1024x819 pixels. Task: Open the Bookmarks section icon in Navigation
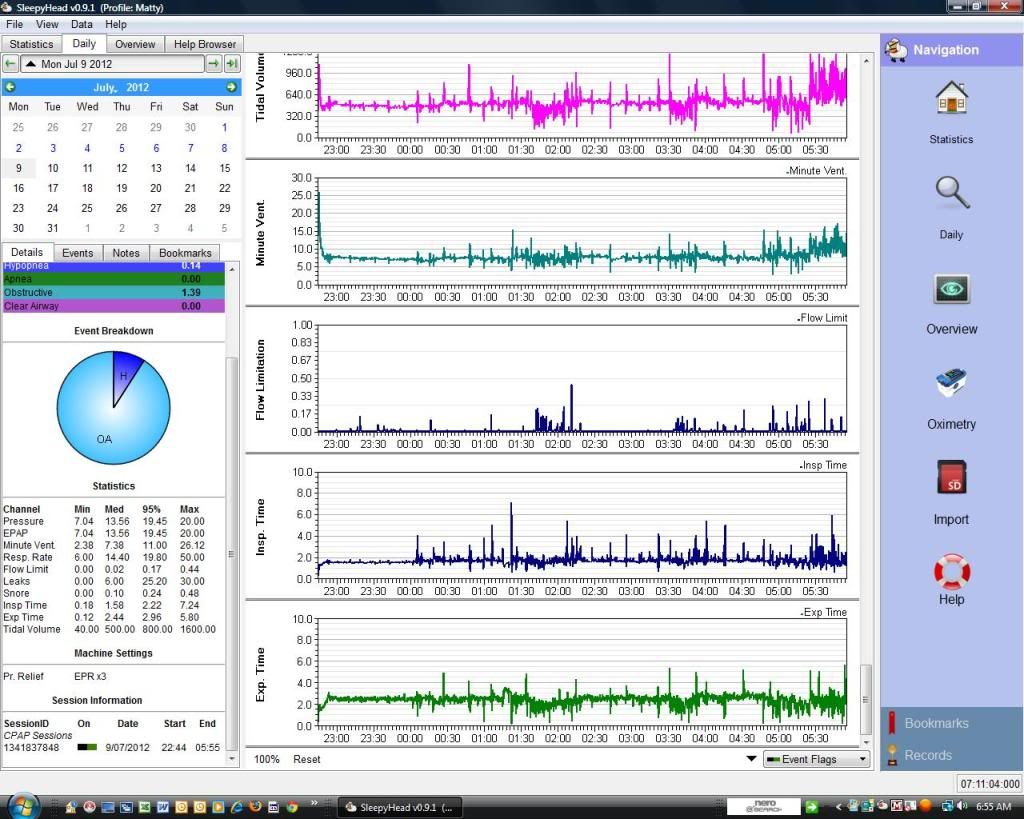point(891,723)
